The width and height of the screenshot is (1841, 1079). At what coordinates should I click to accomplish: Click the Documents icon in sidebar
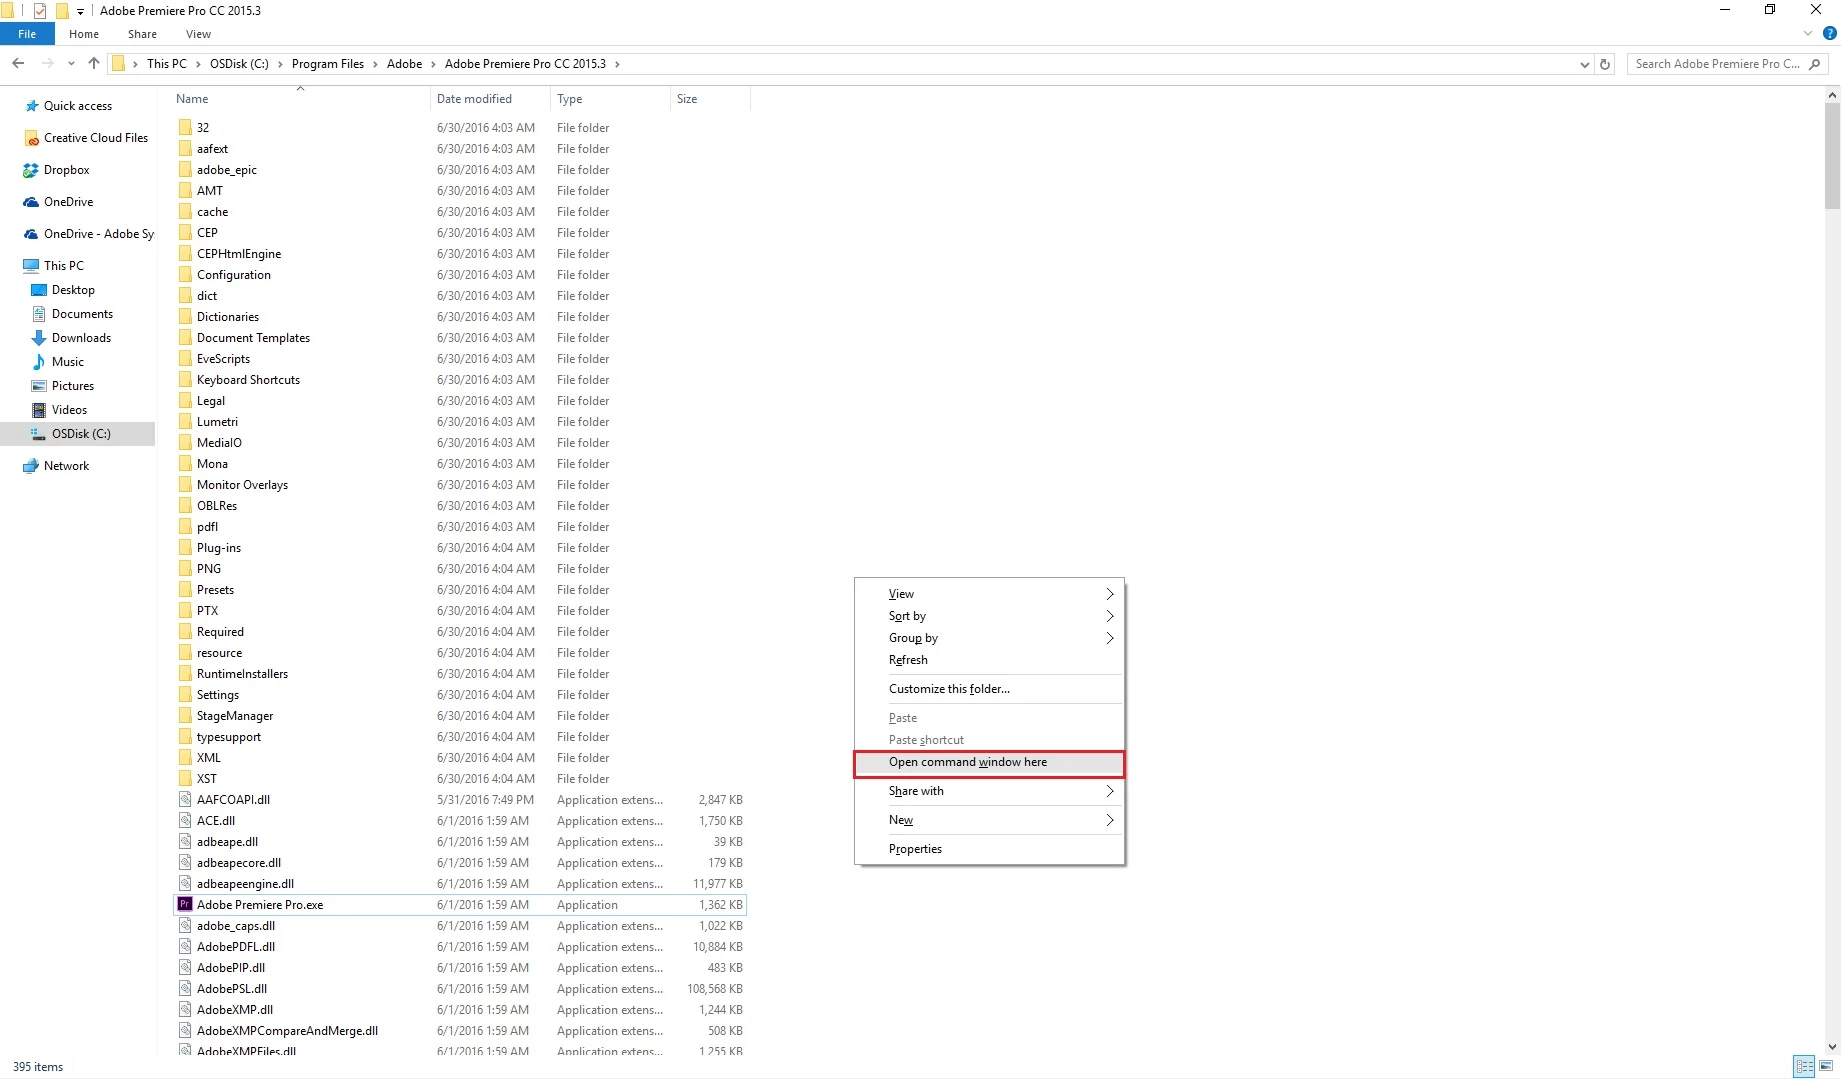[39, 314]
